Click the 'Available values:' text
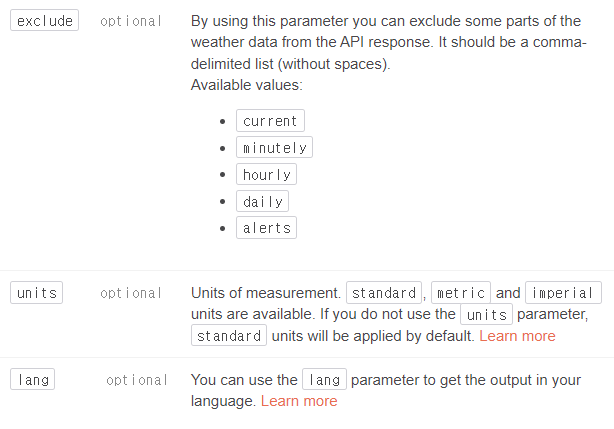614x429 pixels. point(246,85)
